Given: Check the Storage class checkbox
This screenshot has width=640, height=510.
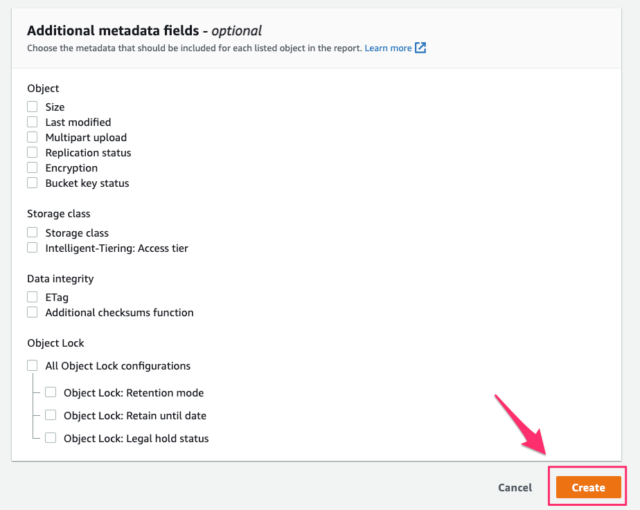Looking at the screenshot, I should point(32,233).
